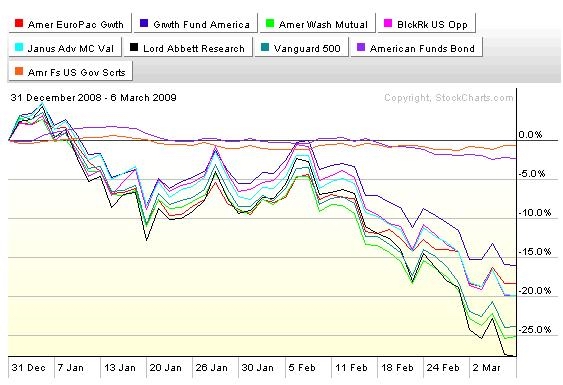563x385 pixels.
Task: Click the -5.0% y-axis label
Action: (x=532, y=174)
